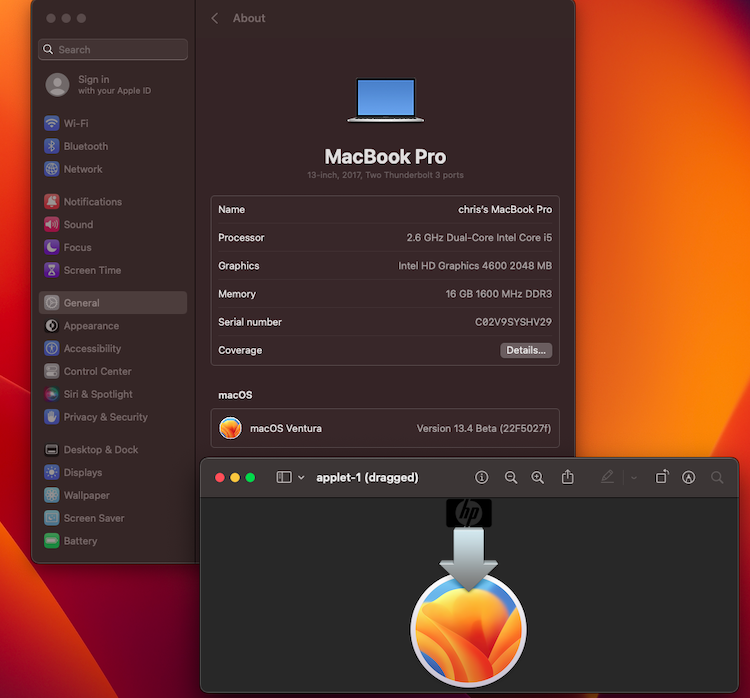Open Accessibility settings
750x698 pixels.
pyautogui.click(x=113, y=348)
